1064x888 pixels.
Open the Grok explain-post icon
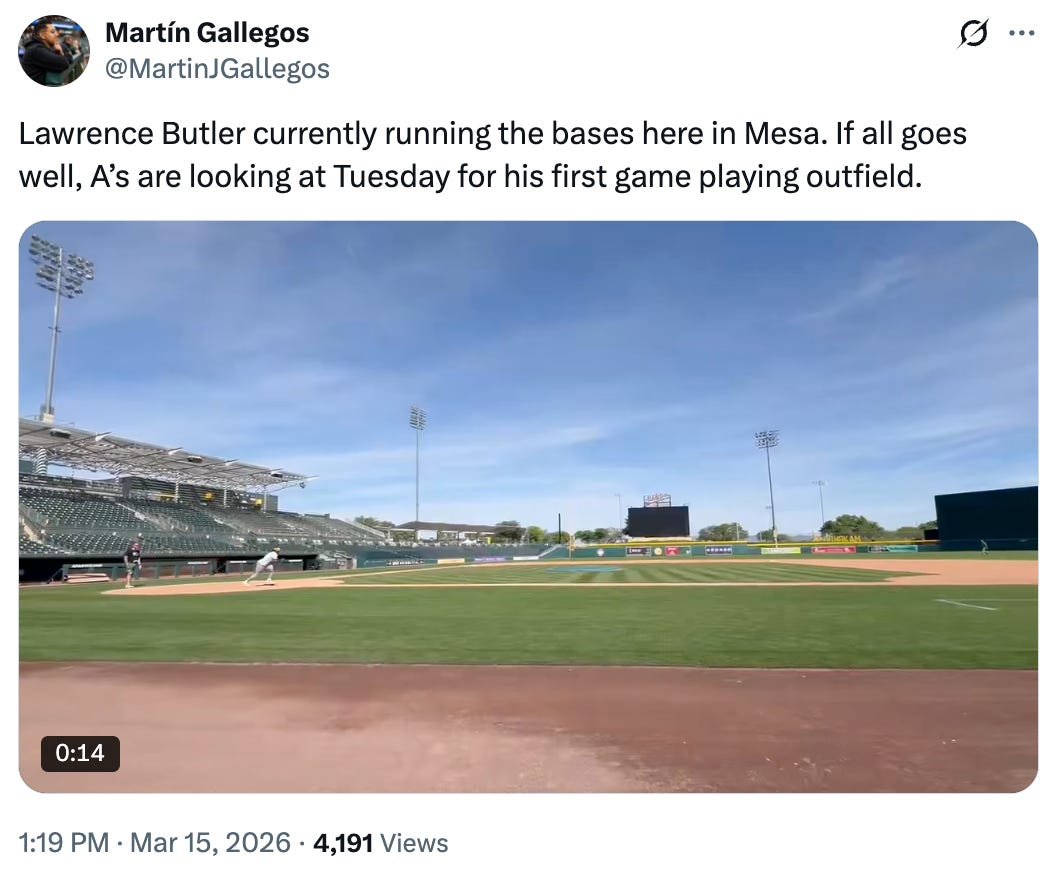click(x=972, y=34)
